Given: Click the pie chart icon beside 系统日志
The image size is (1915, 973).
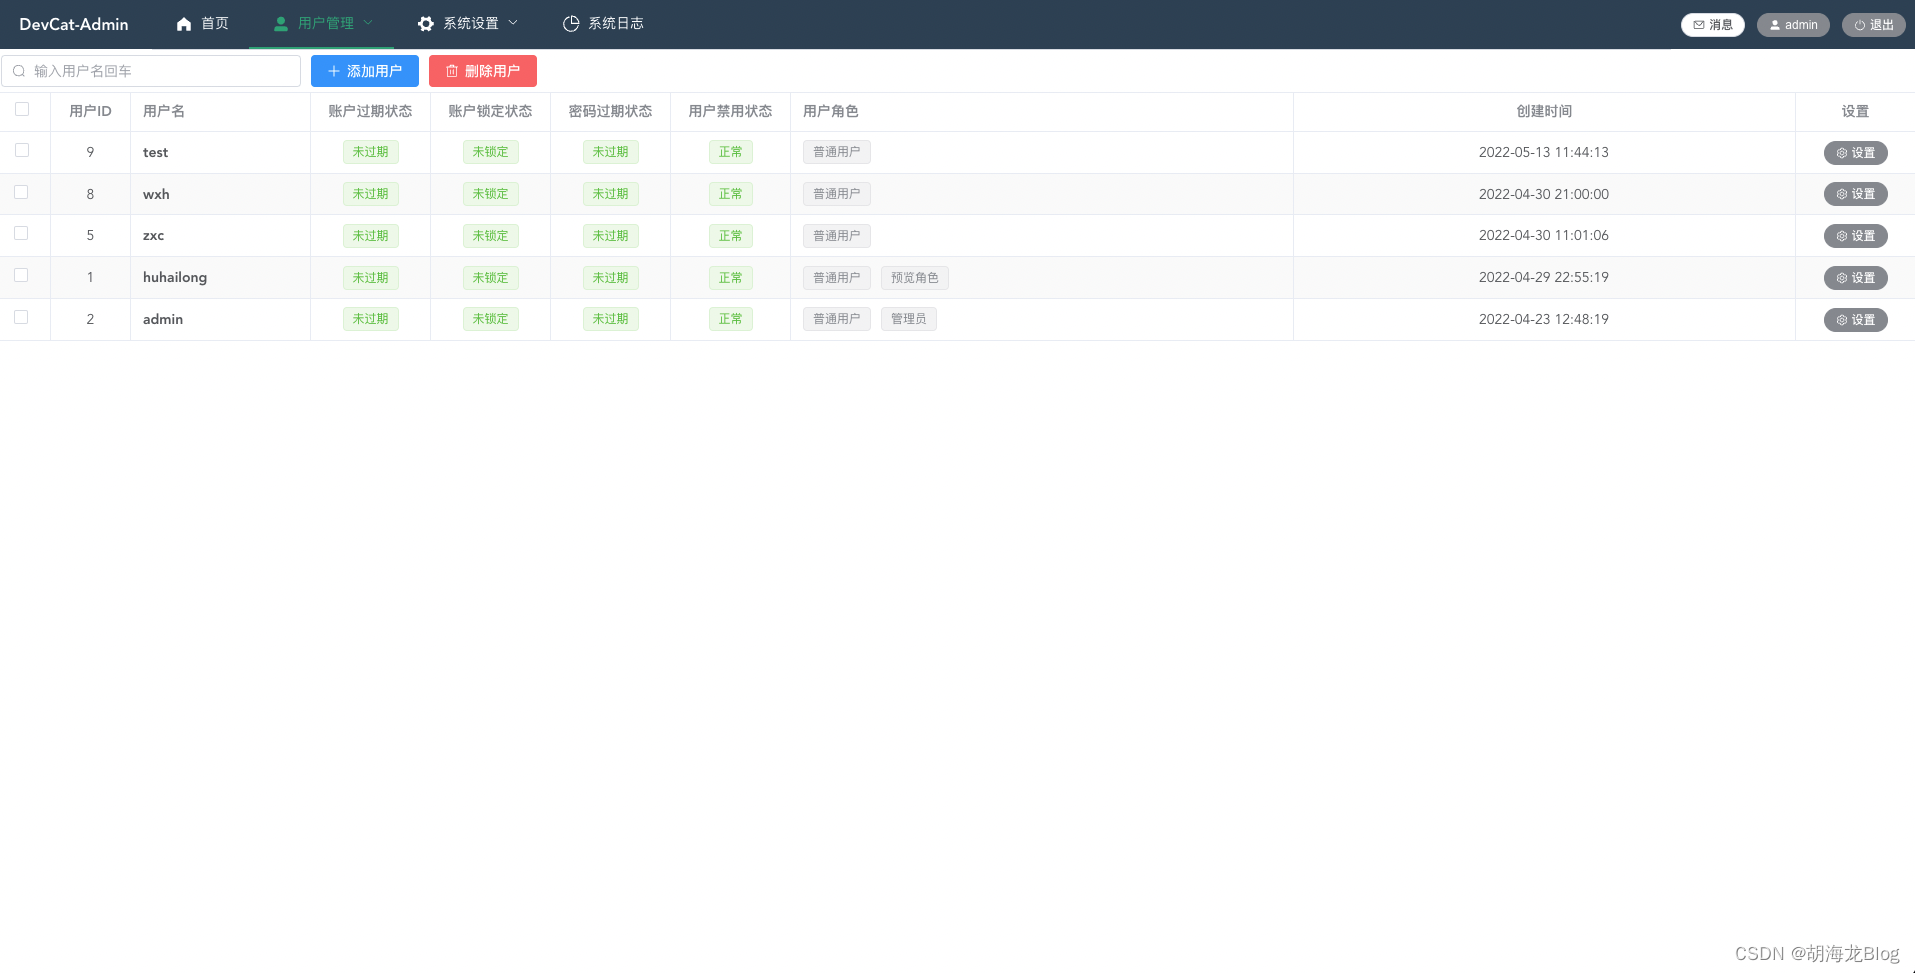Looking at the screenshot, I should pyautogui.click(x=571, y=24).
